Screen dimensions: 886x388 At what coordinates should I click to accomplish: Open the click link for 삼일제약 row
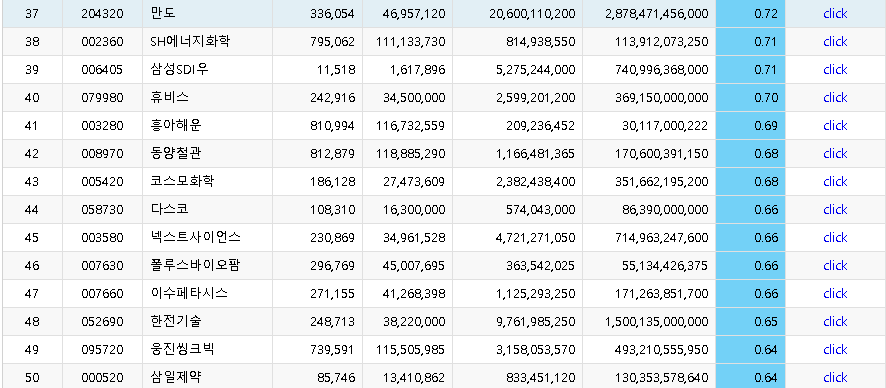835,378
